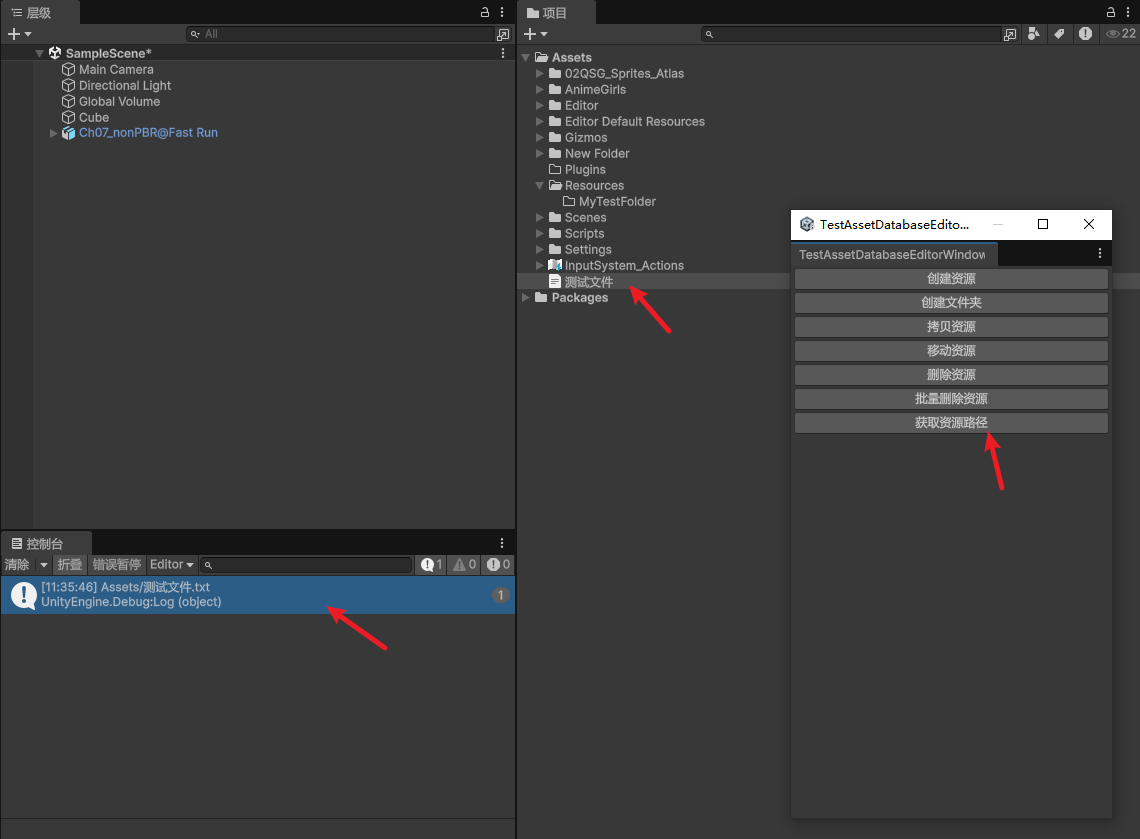The width and height of the screenshot is (1140, 839).
Task: Open Project panel three-dot options menu
Action: tap(1128, 12)
